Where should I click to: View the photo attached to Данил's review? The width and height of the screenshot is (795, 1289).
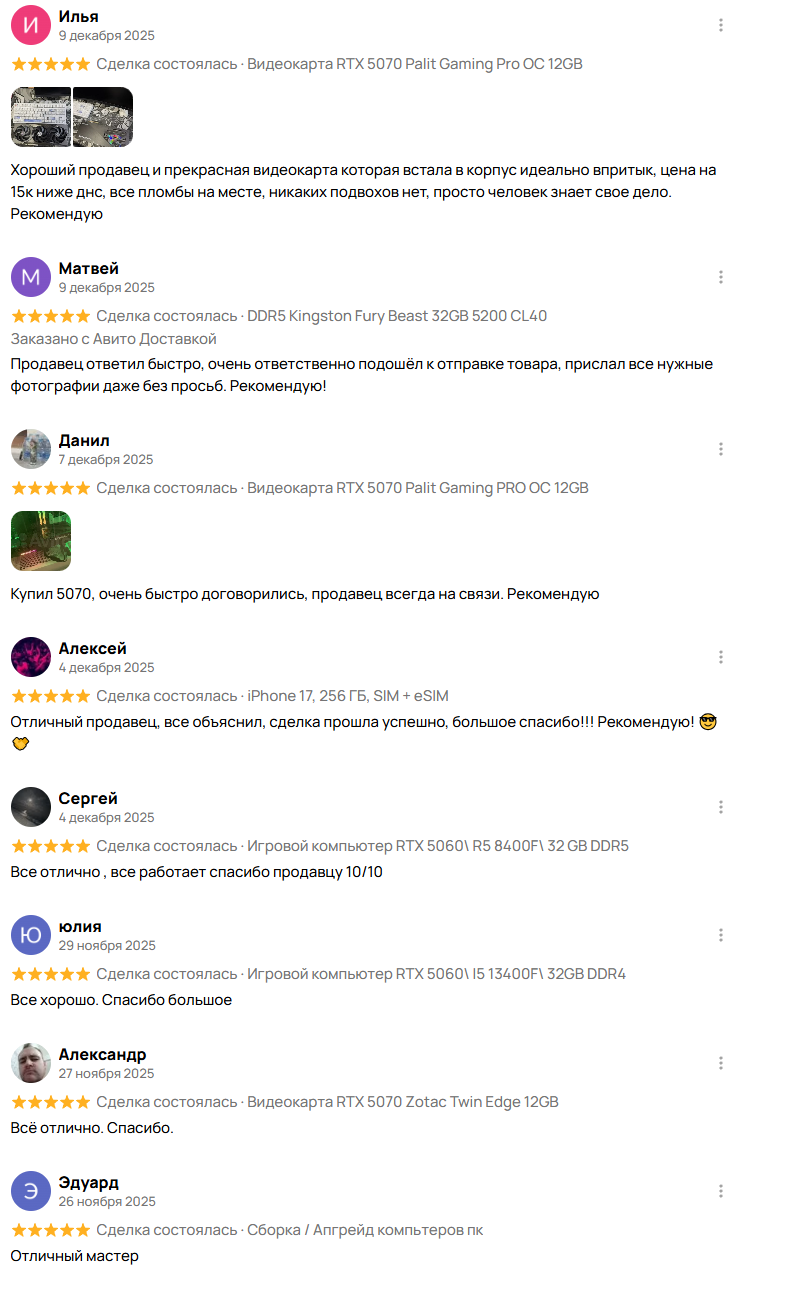(41, 541)
